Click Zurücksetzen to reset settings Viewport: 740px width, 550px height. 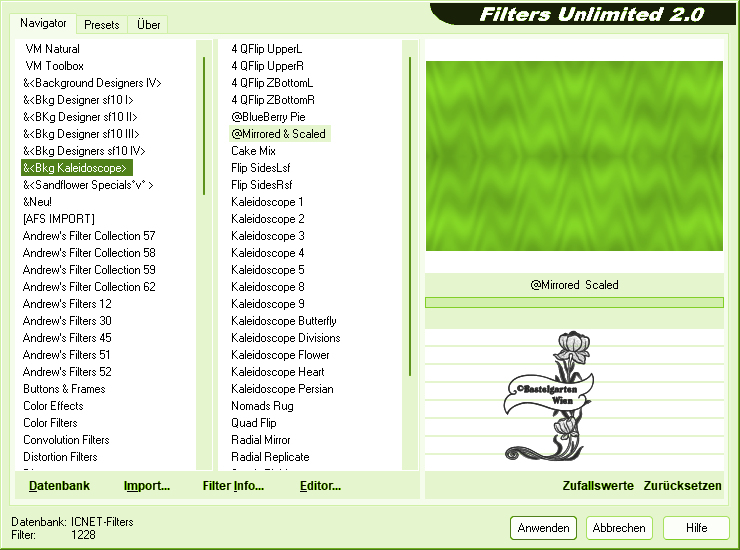pos(682,486)
